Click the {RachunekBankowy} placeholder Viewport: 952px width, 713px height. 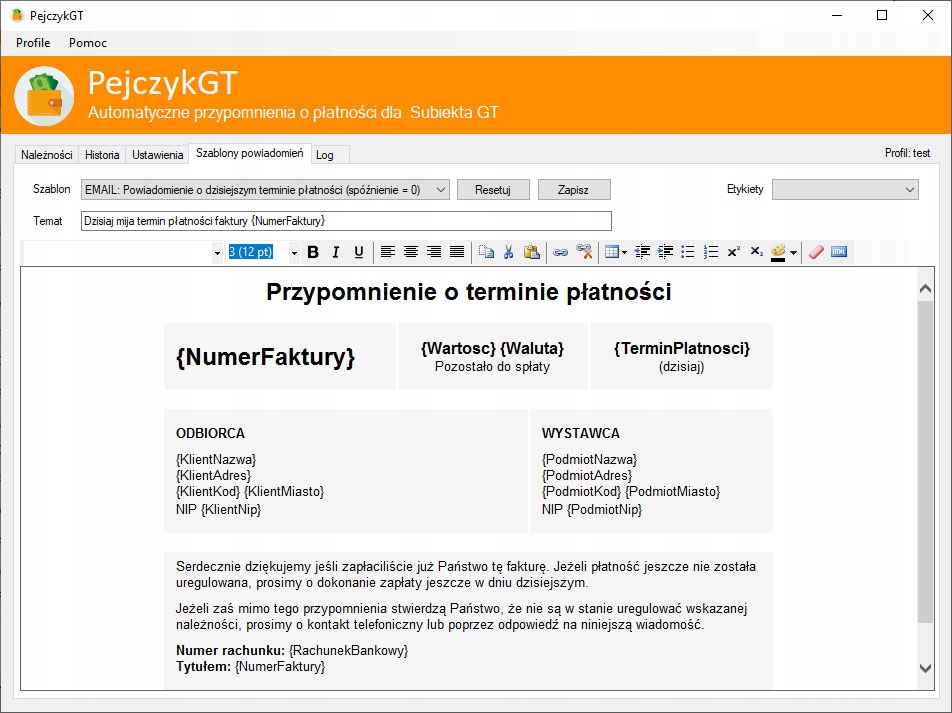[x=348, y=651]
